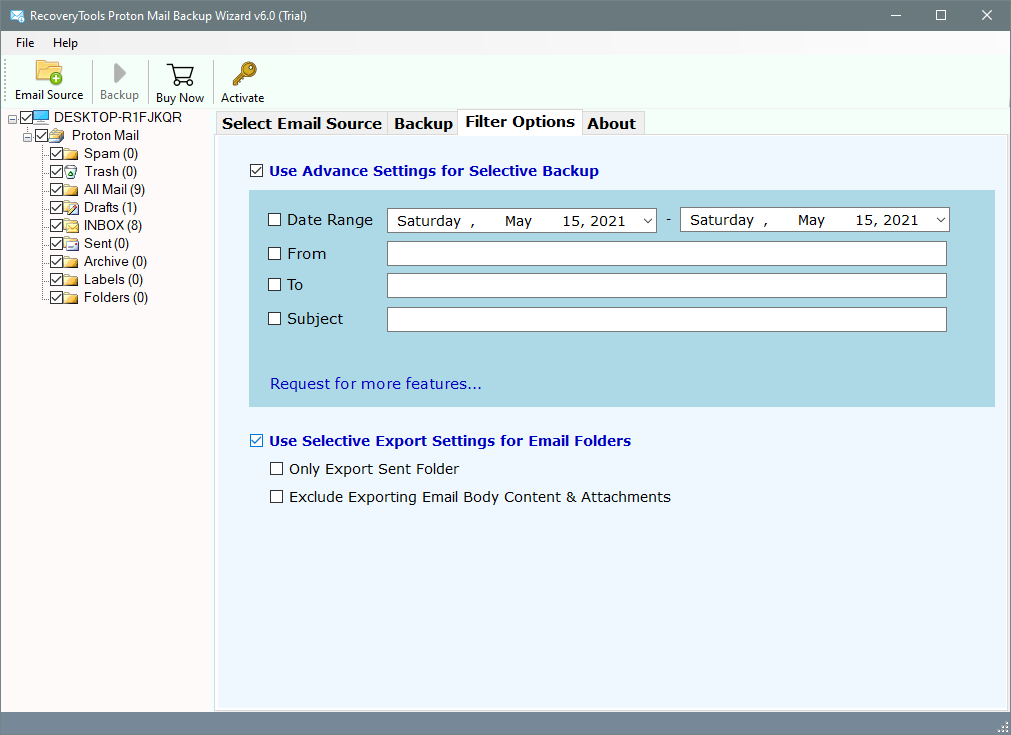Enable the Subject filter checkbox
1011x735 pixels.
pyautogui.click(x=275, y=318)
